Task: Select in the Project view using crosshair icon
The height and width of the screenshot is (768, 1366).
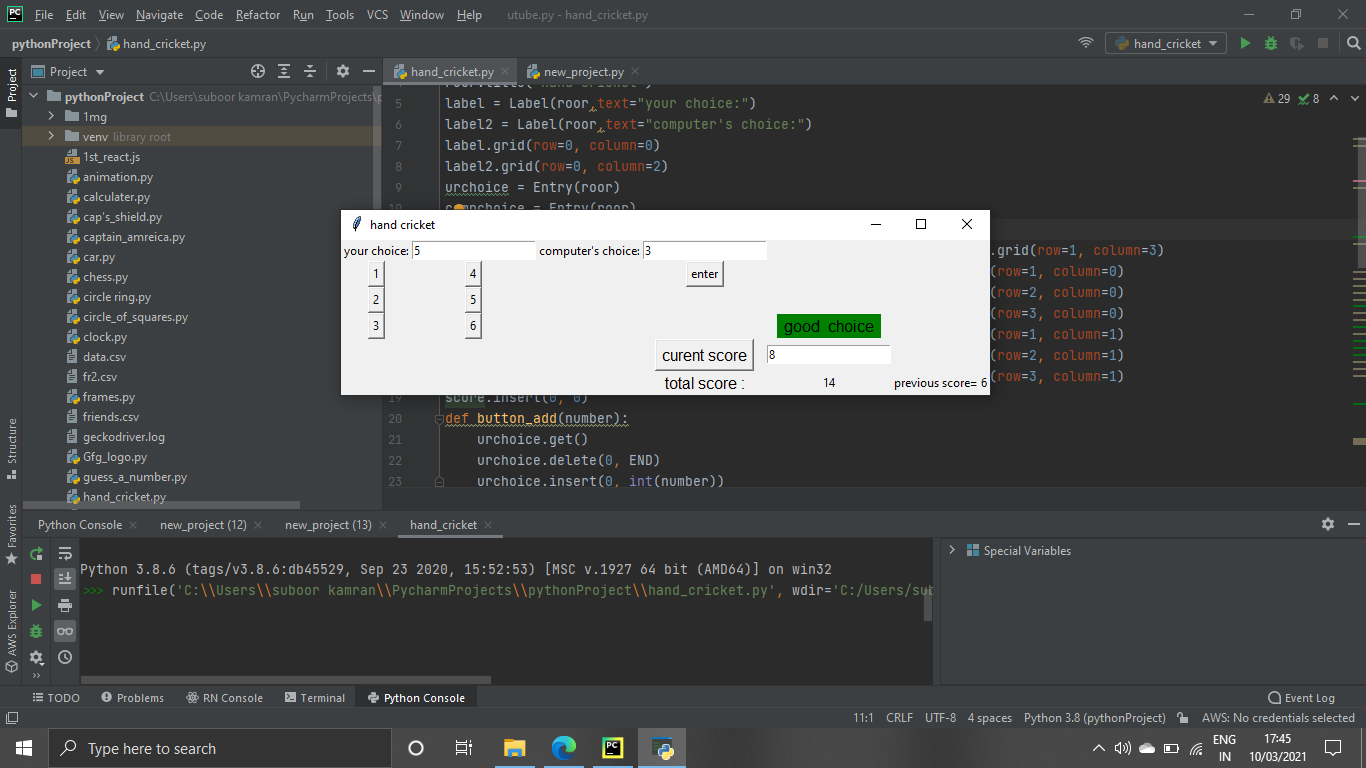Action: (x=257, y=71)
